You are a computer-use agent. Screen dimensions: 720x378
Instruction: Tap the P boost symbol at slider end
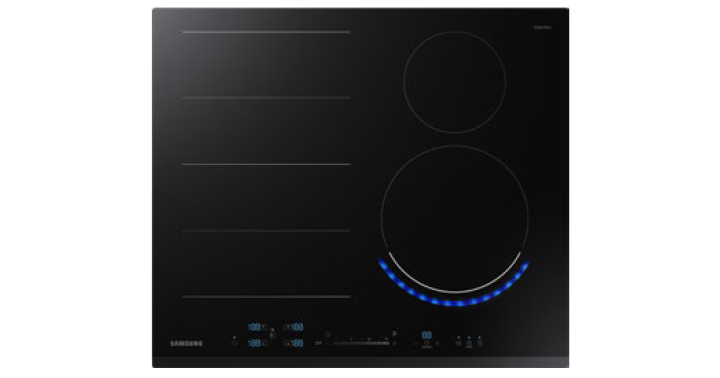pos(394,334)
